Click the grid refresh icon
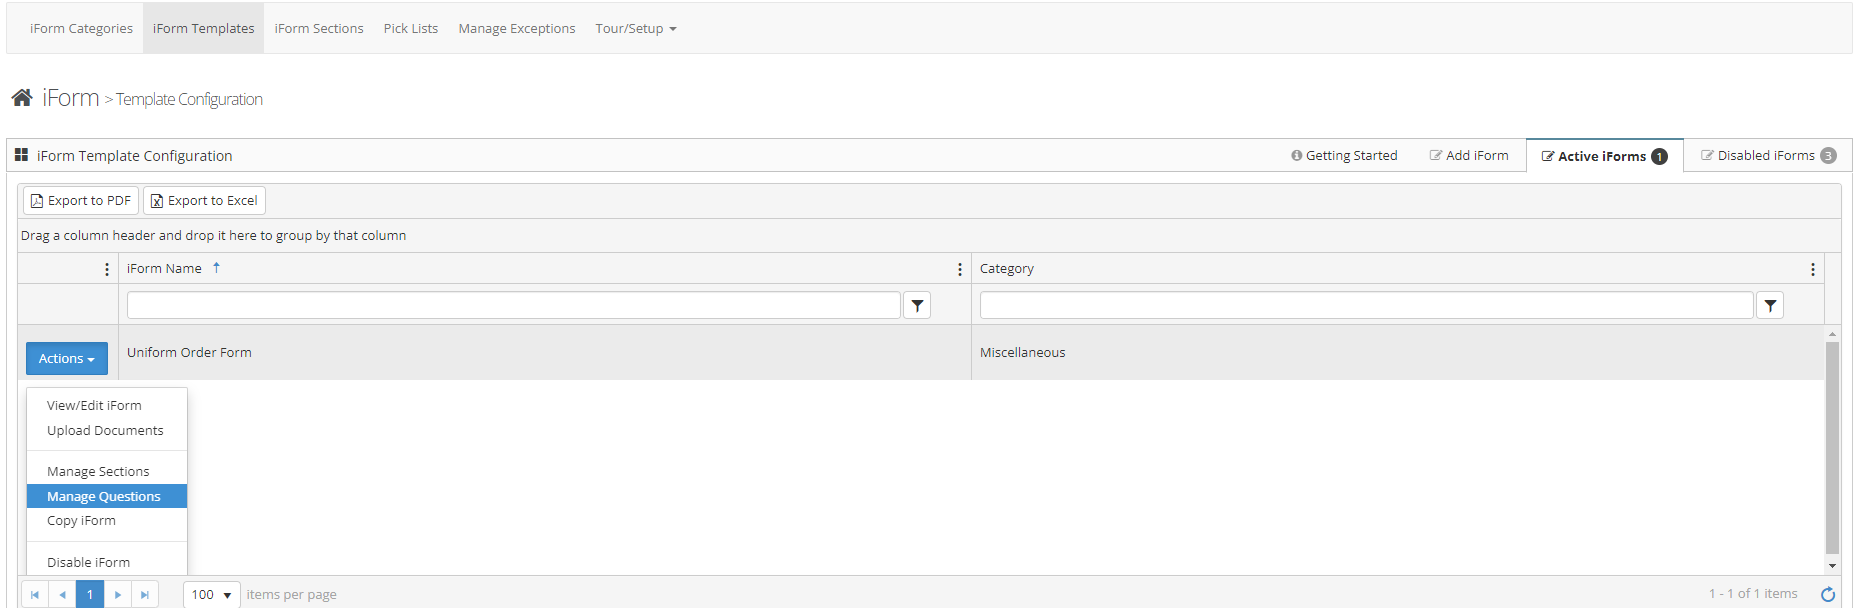Screen dimensions: 1858x608 click(1828, 595)
